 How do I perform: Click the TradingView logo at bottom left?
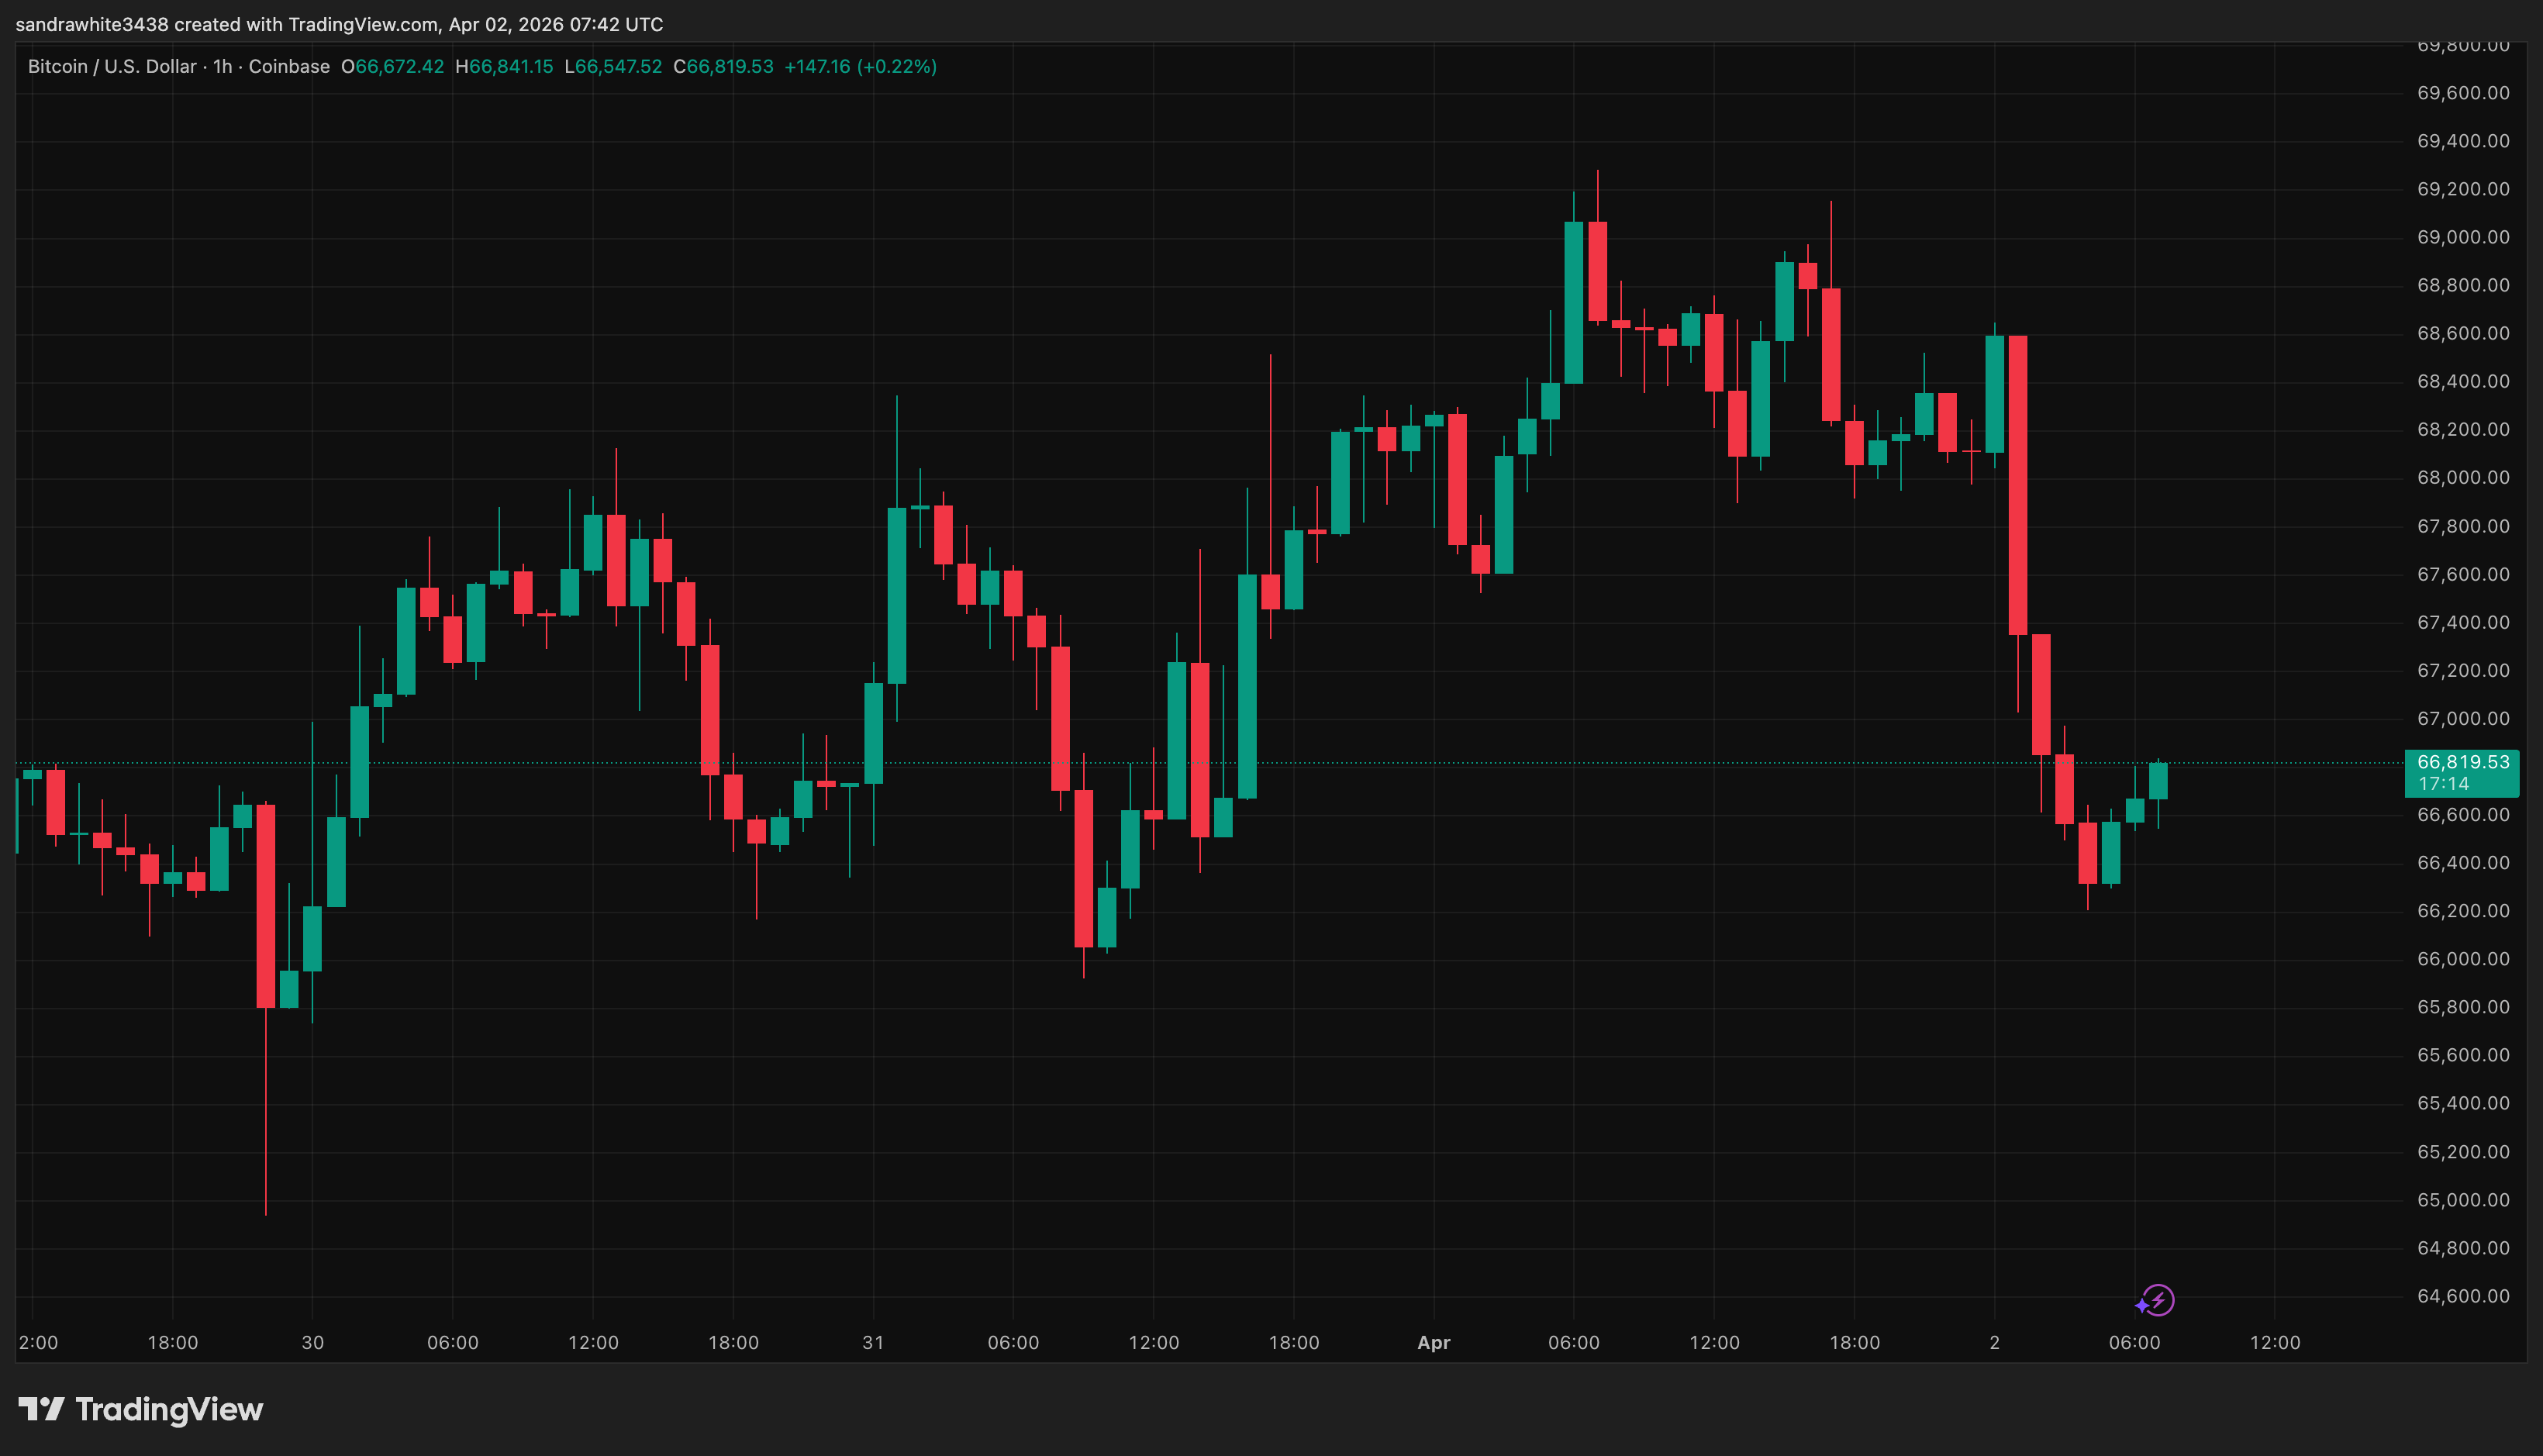[x=141, y=1410]
